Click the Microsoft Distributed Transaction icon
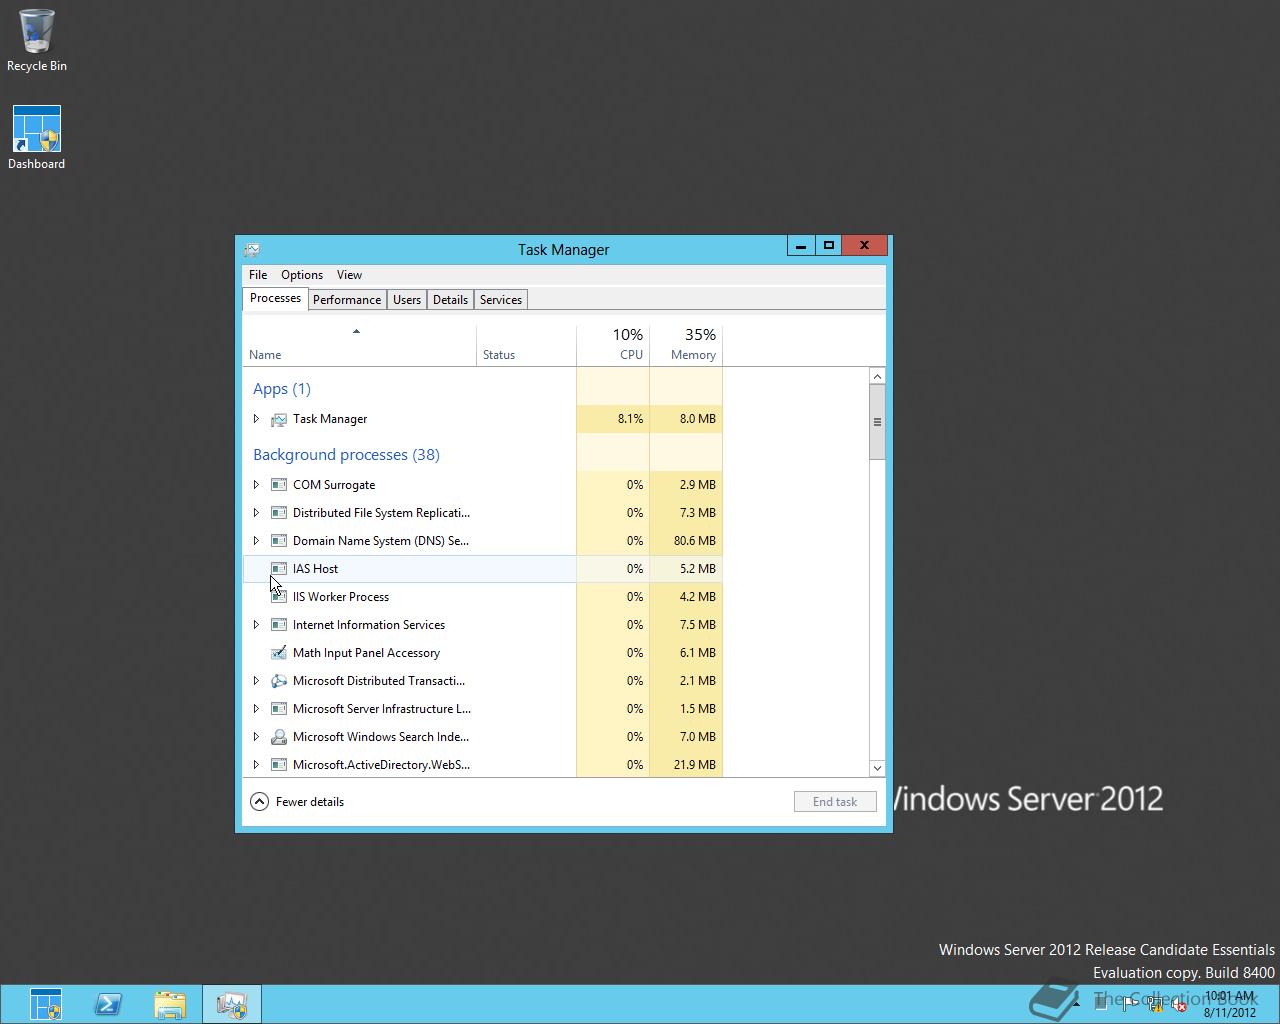The width and height of the screenshot is (1280, 1024). pyautogui.click(x=279, y=681)
